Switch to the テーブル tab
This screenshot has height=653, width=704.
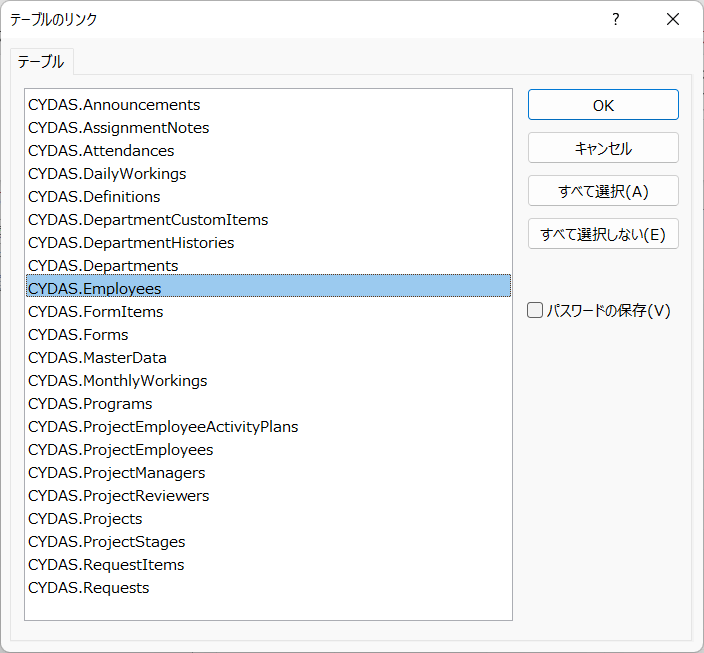[41, 61]
